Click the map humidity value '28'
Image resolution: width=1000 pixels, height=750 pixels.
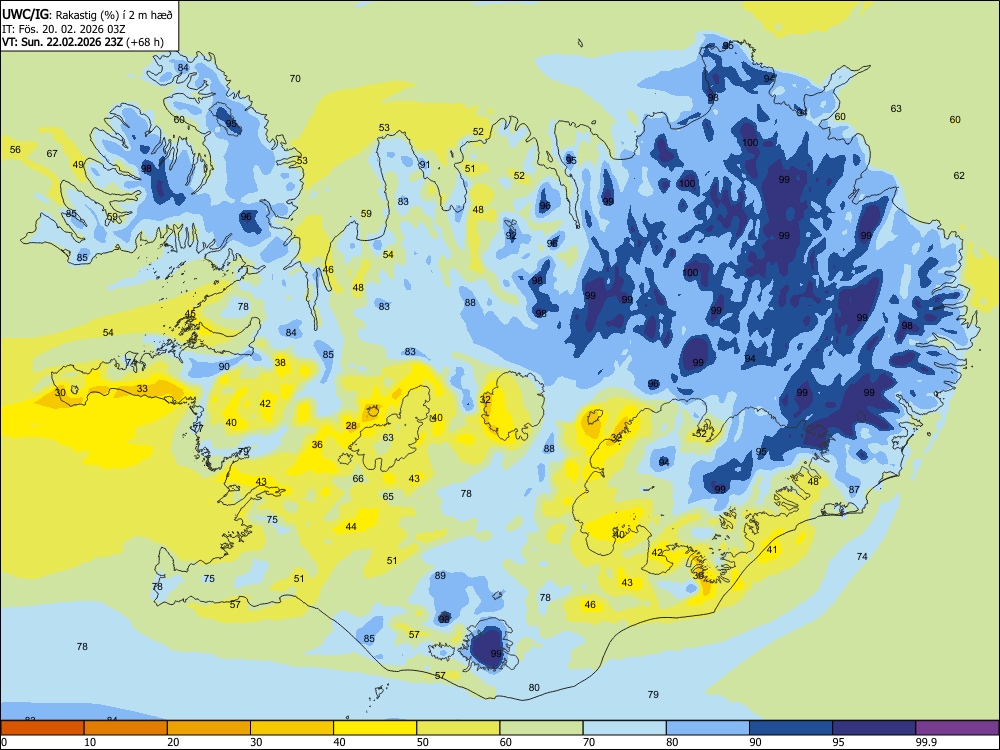[351, 425]
